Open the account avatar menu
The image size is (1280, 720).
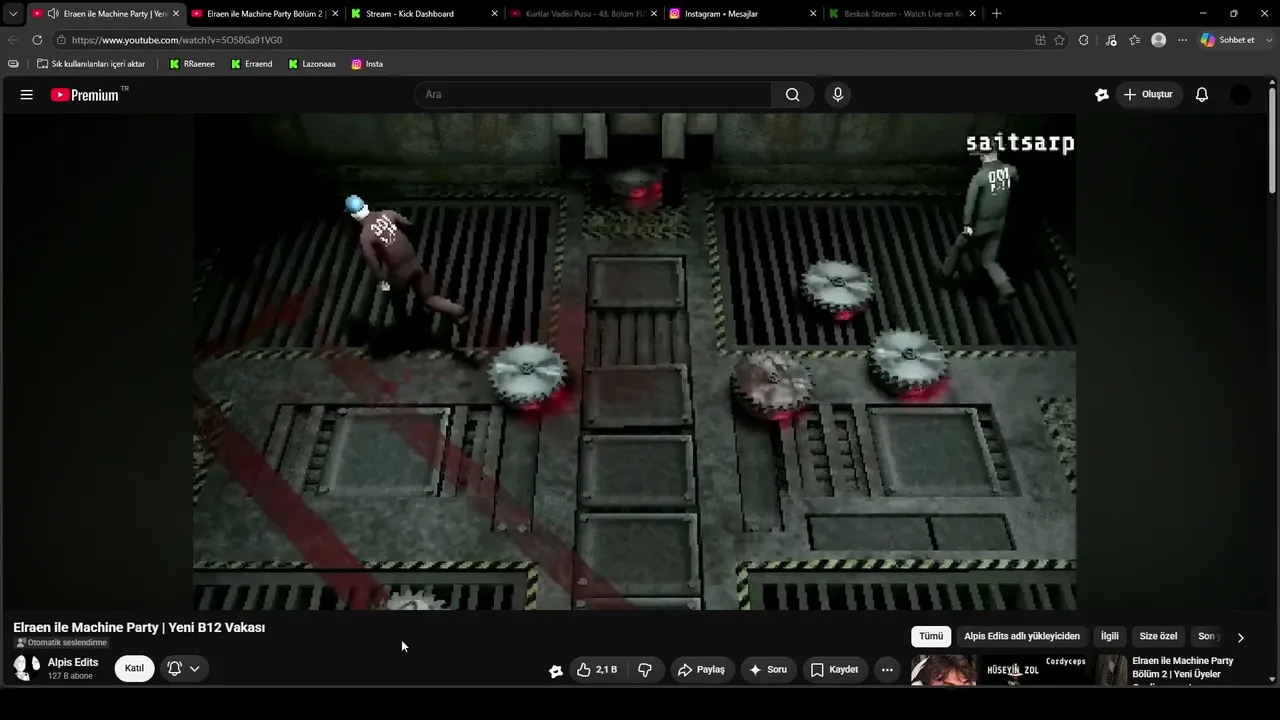click(x=1240, y=95)
